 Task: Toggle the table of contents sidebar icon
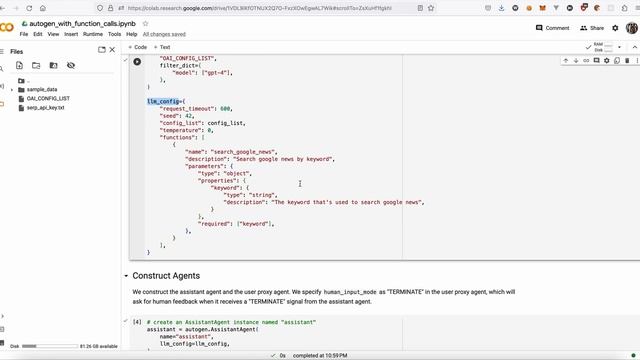(2, 51)
